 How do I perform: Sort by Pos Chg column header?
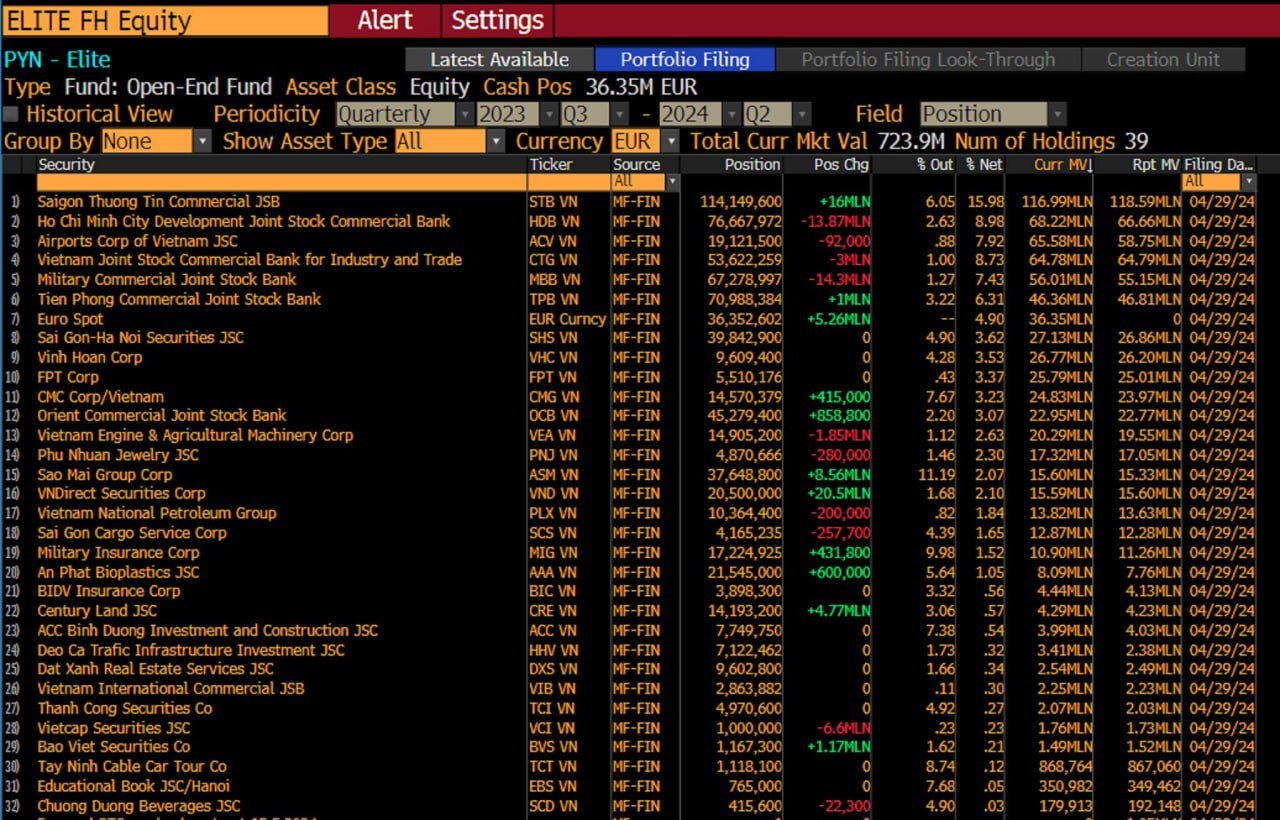click(841, 164)
